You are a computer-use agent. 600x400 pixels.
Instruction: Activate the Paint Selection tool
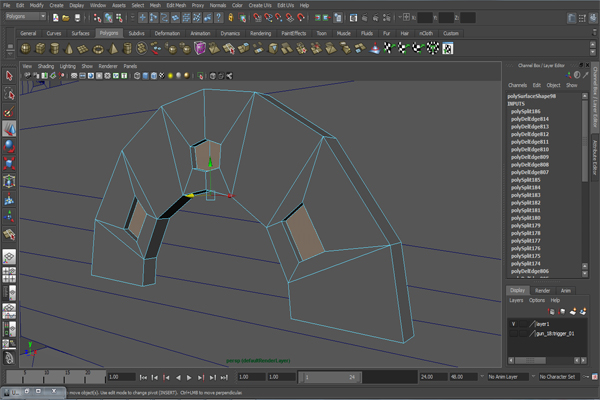point(9,111)
